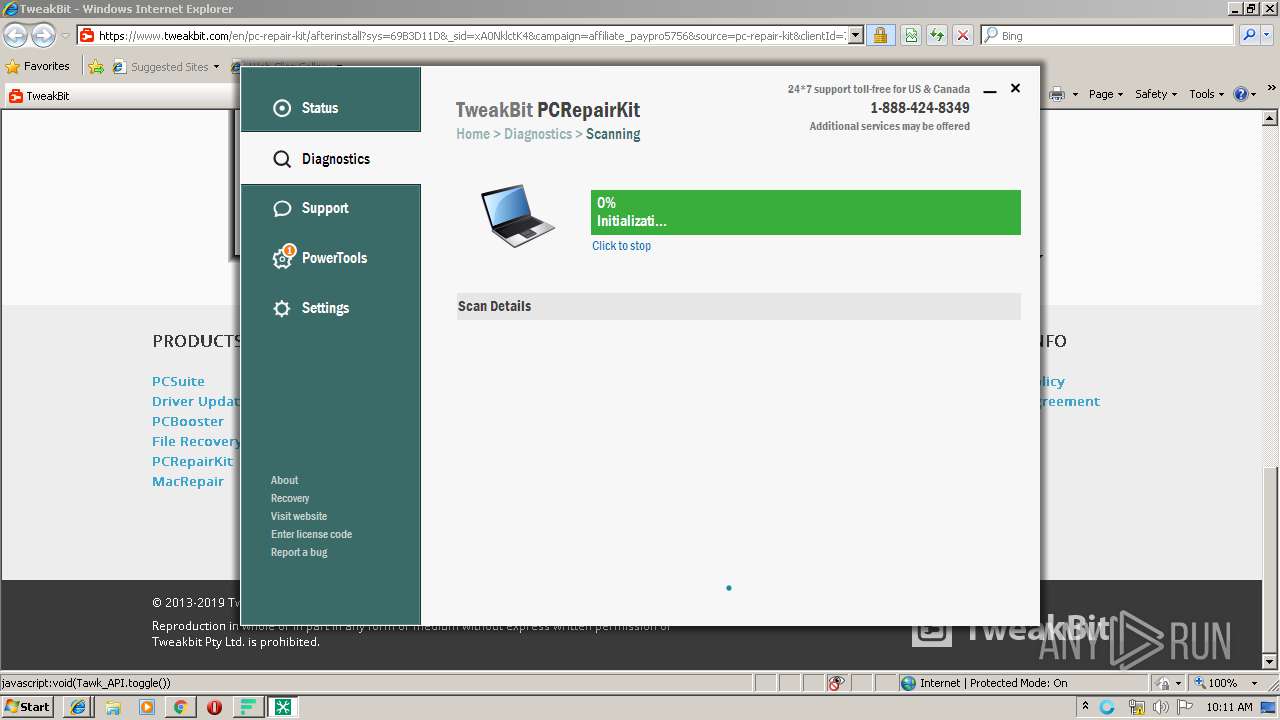Screen dimensions: 1280x720
Task: Click Internet Explorer taskbar icon
Action: point(78,707)
